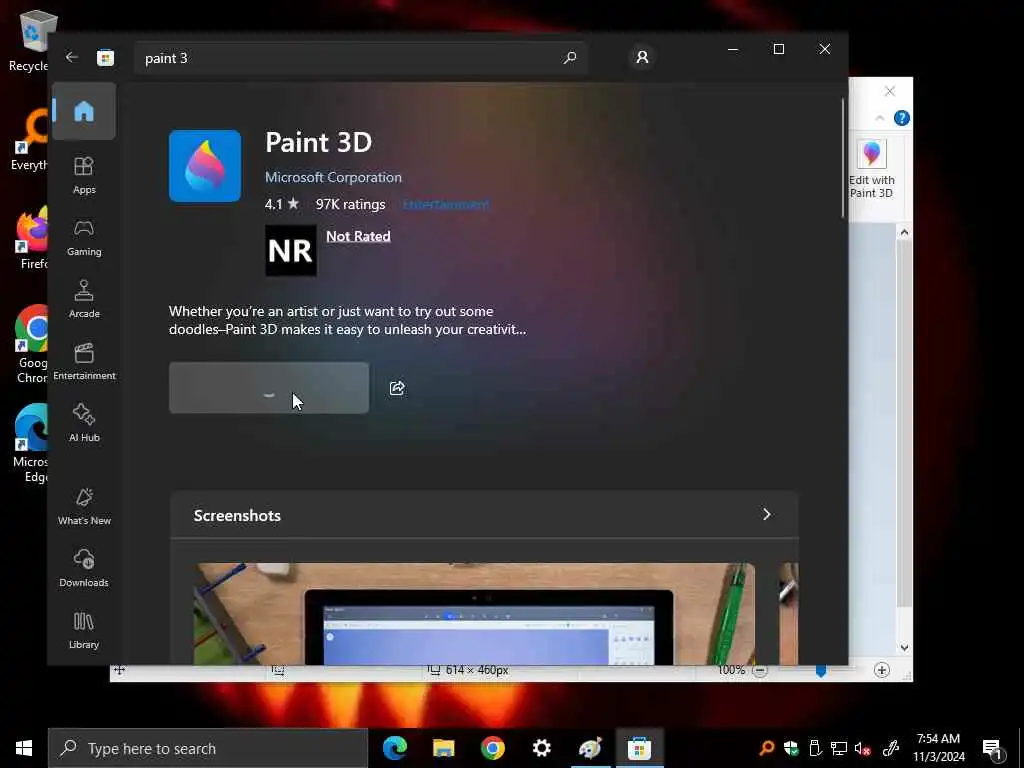Open Entertainment section in Store sidebar
This screenshot has height=768, width=1024.
tap(84, 361)
